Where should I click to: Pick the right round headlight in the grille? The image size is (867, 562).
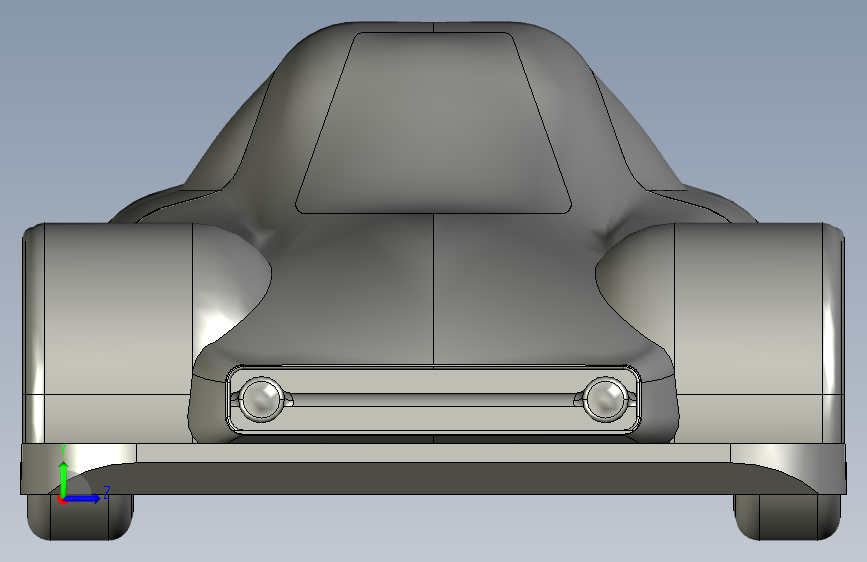click(x=606, y=399)
